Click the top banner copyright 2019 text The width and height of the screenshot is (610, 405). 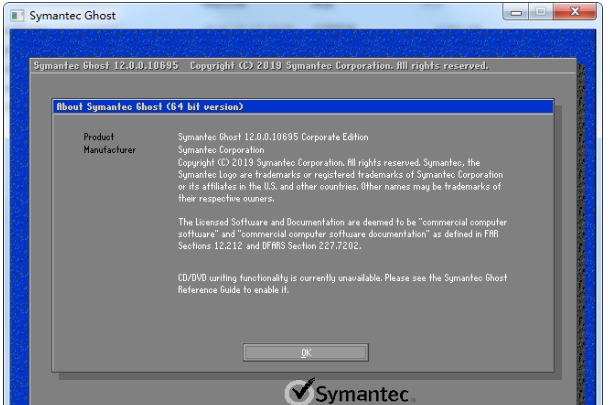tap(339, 66)
